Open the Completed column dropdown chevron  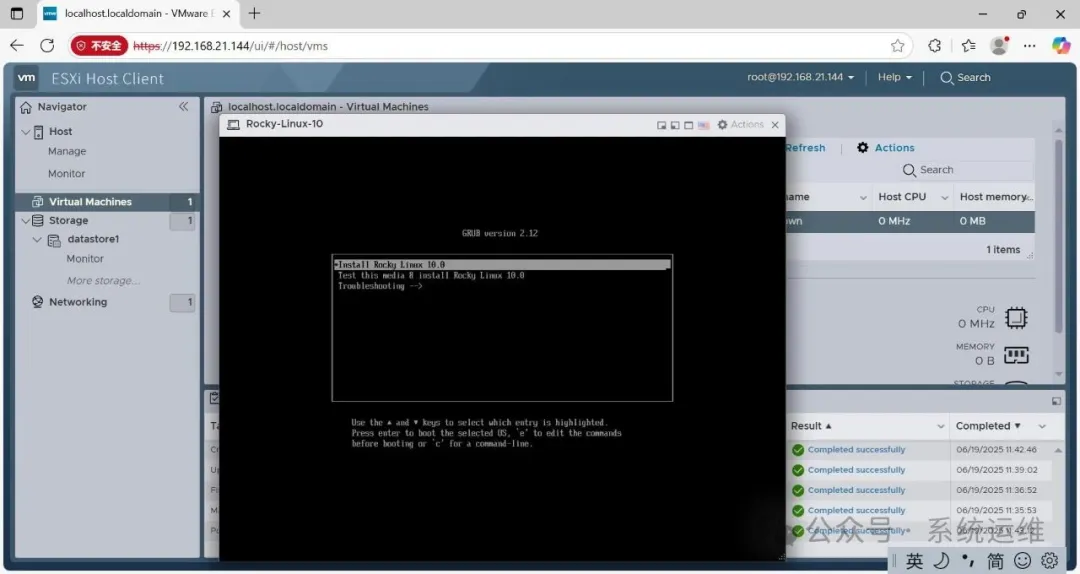1042,427
